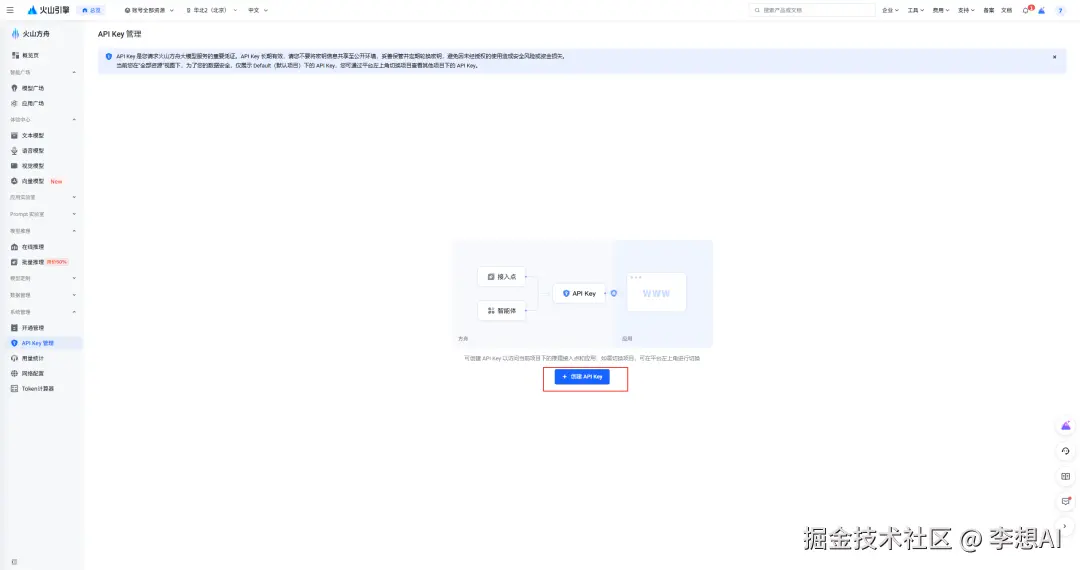Screen dimensions: 1080x570
Task: Click the blue volcano avatar icon in header
Action: tap(1042, 10)
